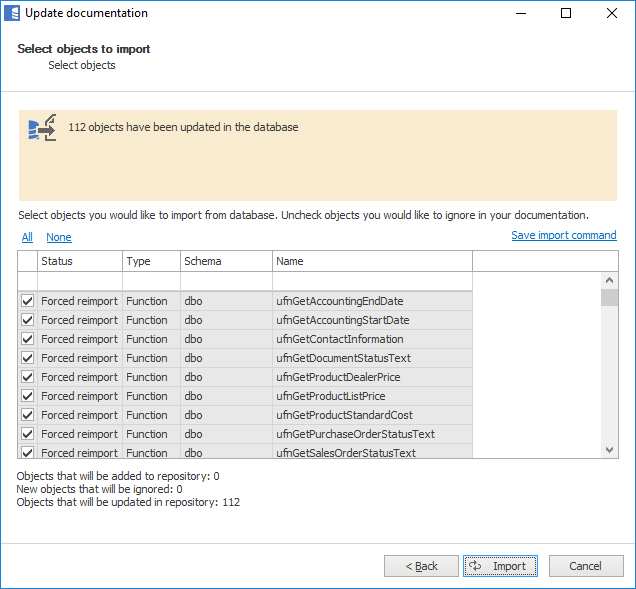Image resolution: width=636 pixels, height=589 pixels.
Task: Click the Name column header
Action: pyautogui.click(x=371, y=261)
